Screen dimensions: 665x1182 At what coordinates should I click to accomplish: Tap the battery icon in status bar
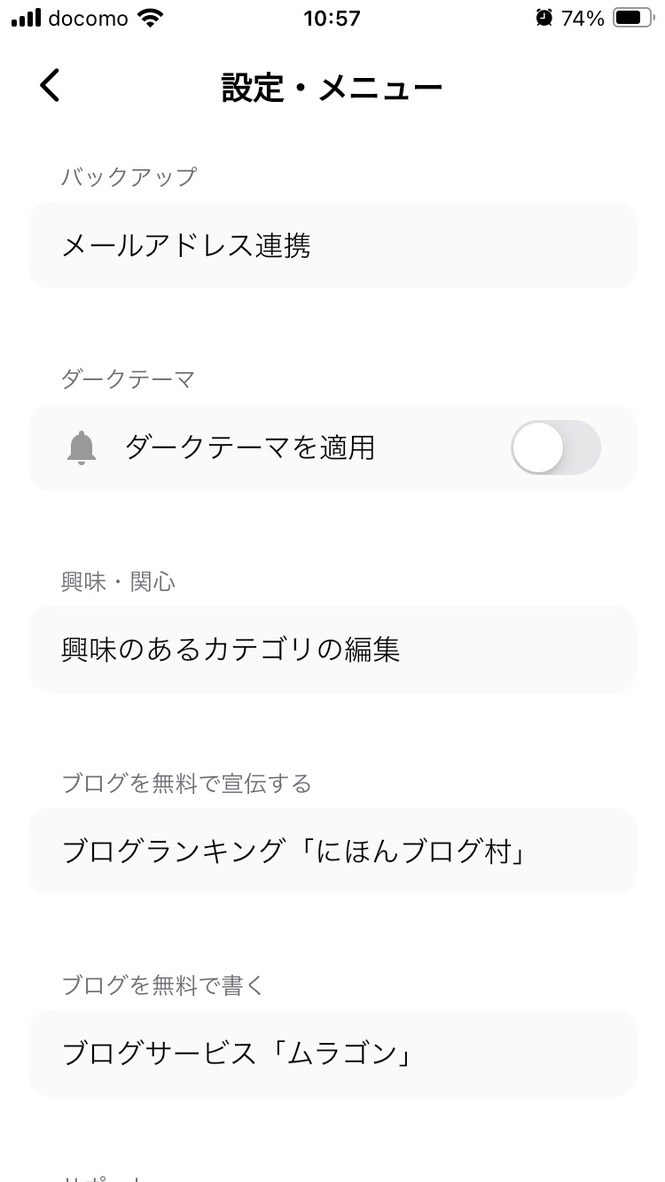coord(632,18)
